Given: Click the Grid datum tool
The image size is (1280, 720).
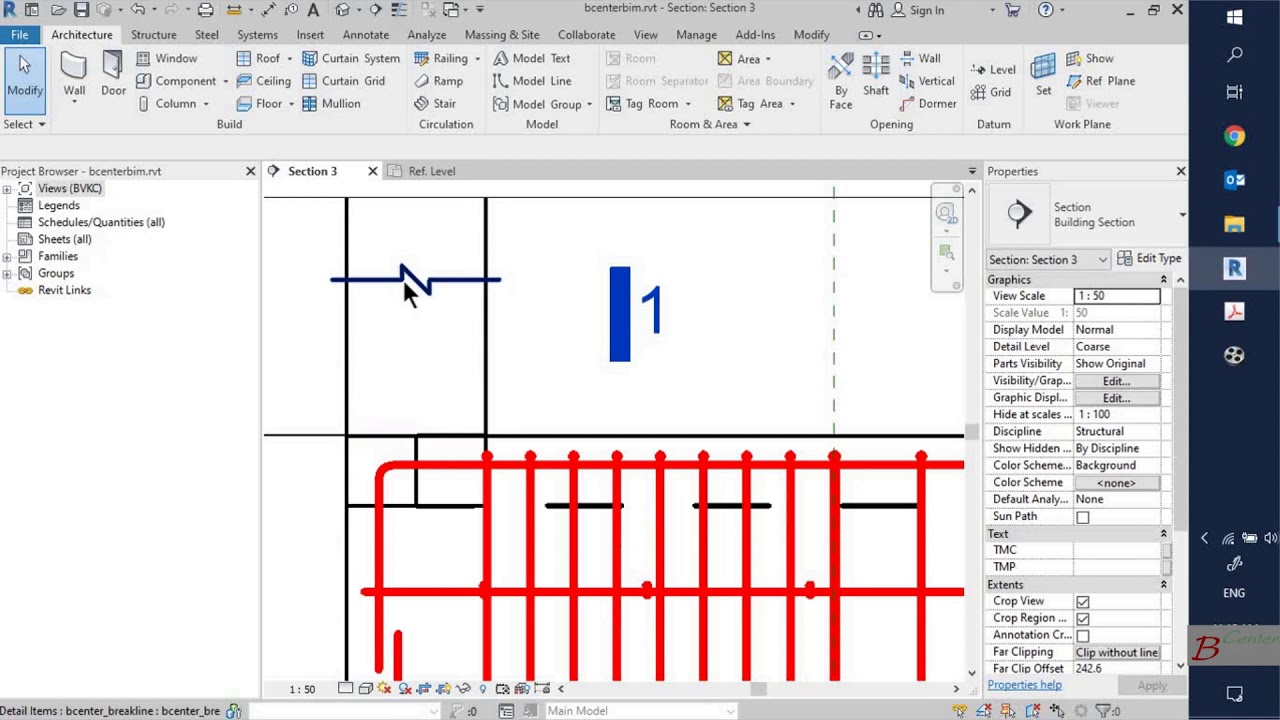Looking at the screenshot, I should tap(991, 92).
